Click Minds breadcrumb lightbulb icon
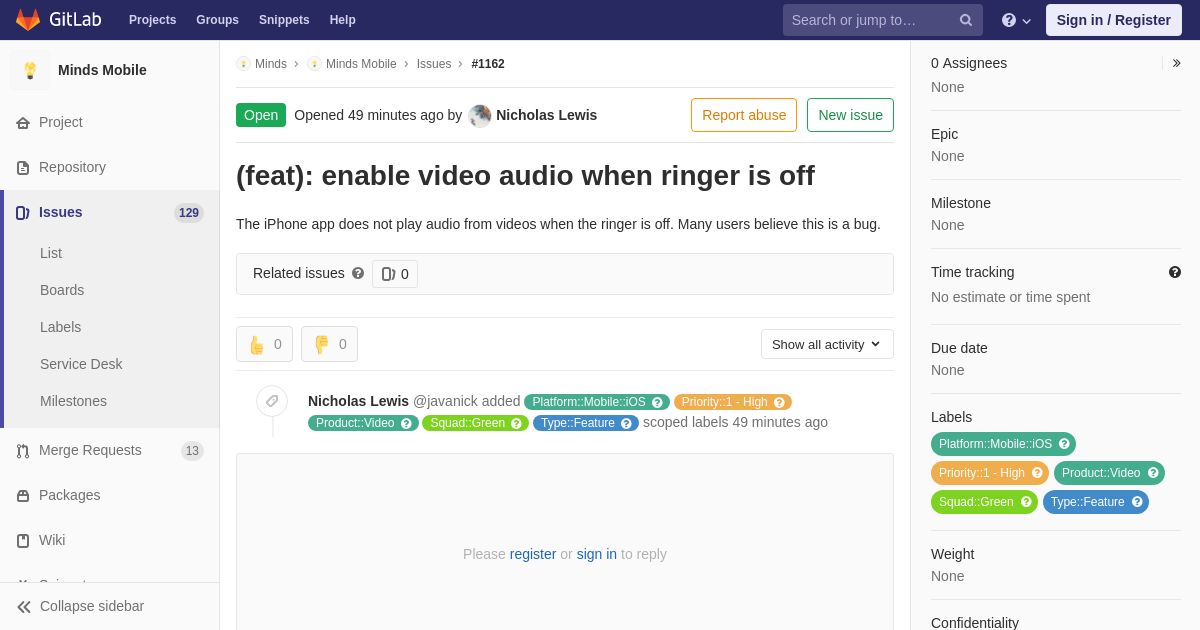Image resolution: width=1200 pixels, height=630 pixels. coord(243,64)
